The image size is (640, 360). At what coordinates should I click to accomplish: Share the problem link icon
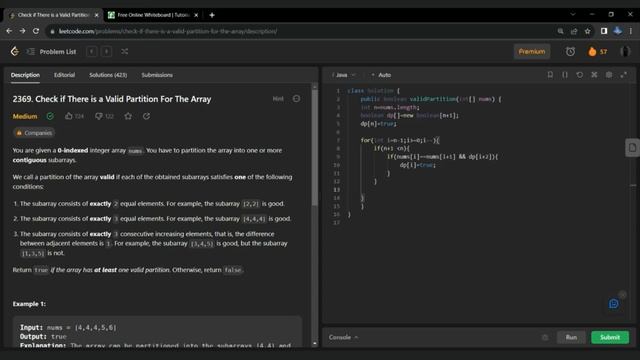coord(147,116)
